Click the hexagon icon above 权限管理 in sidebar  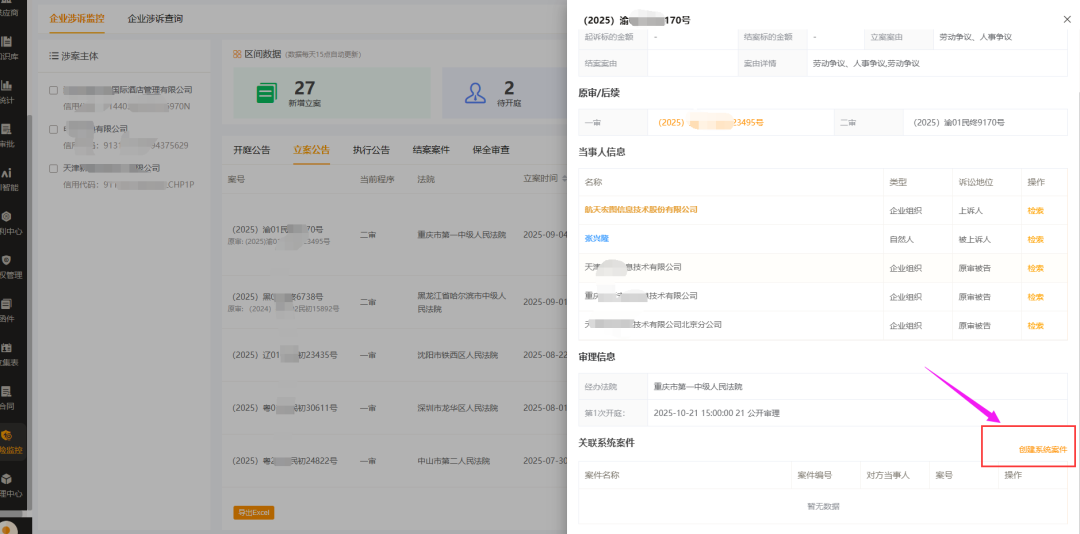click(6, 216)
